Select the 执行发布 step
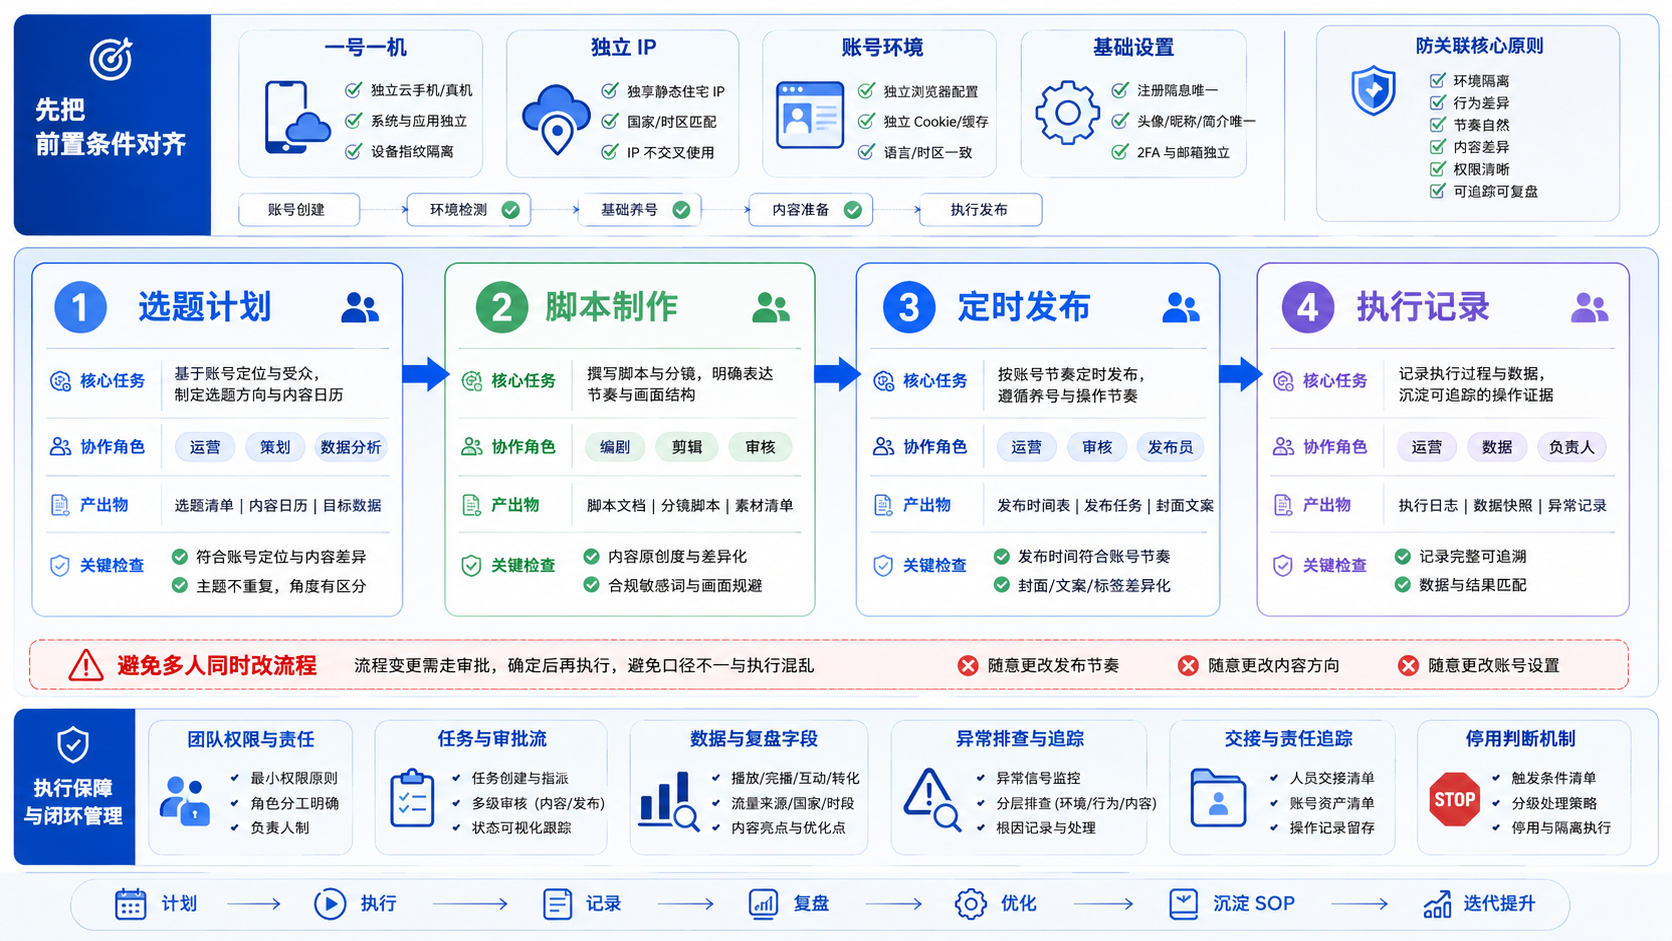This screenshot has height=941, width=1672. (x=980, y=210)
